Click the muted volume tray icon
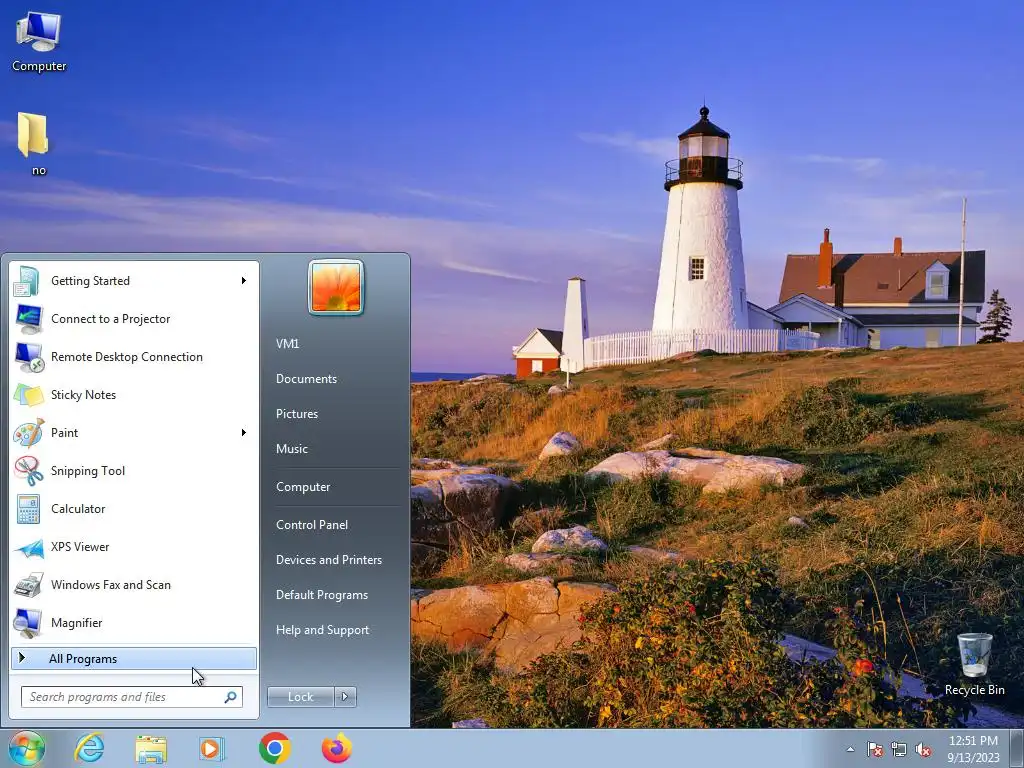This screenshot has height=768, width=1024. 923,749
